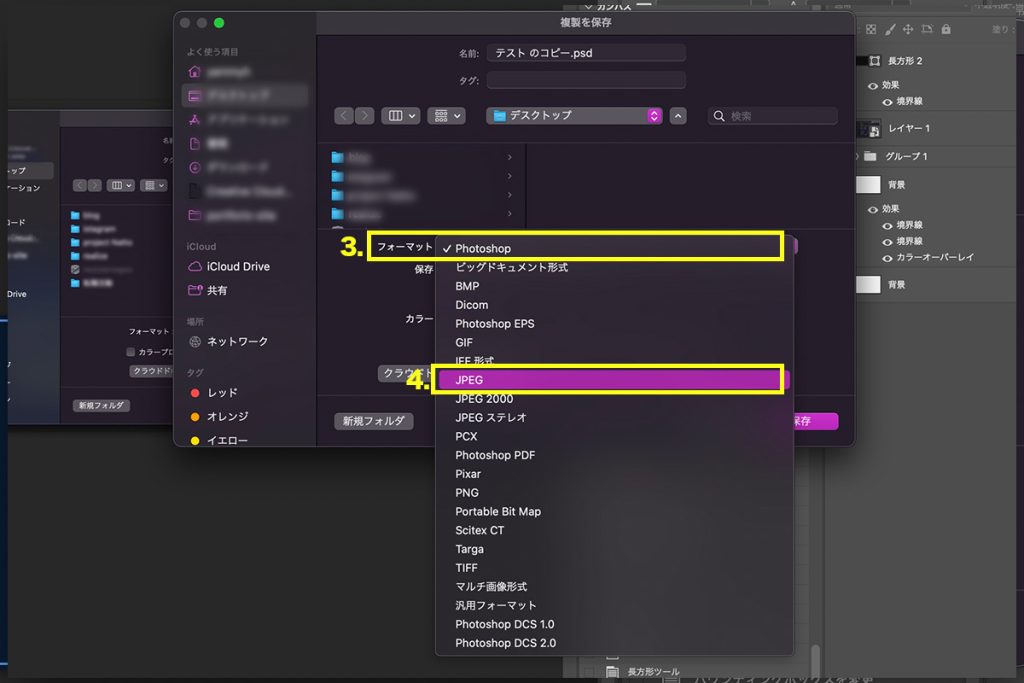Click the タグ tags input field

[x=586, y=80]
